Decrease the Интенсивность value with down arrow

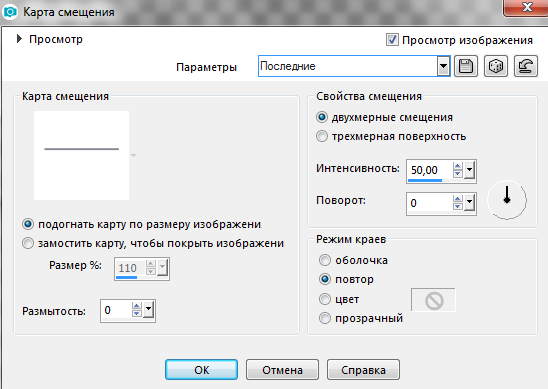[457, 174]
